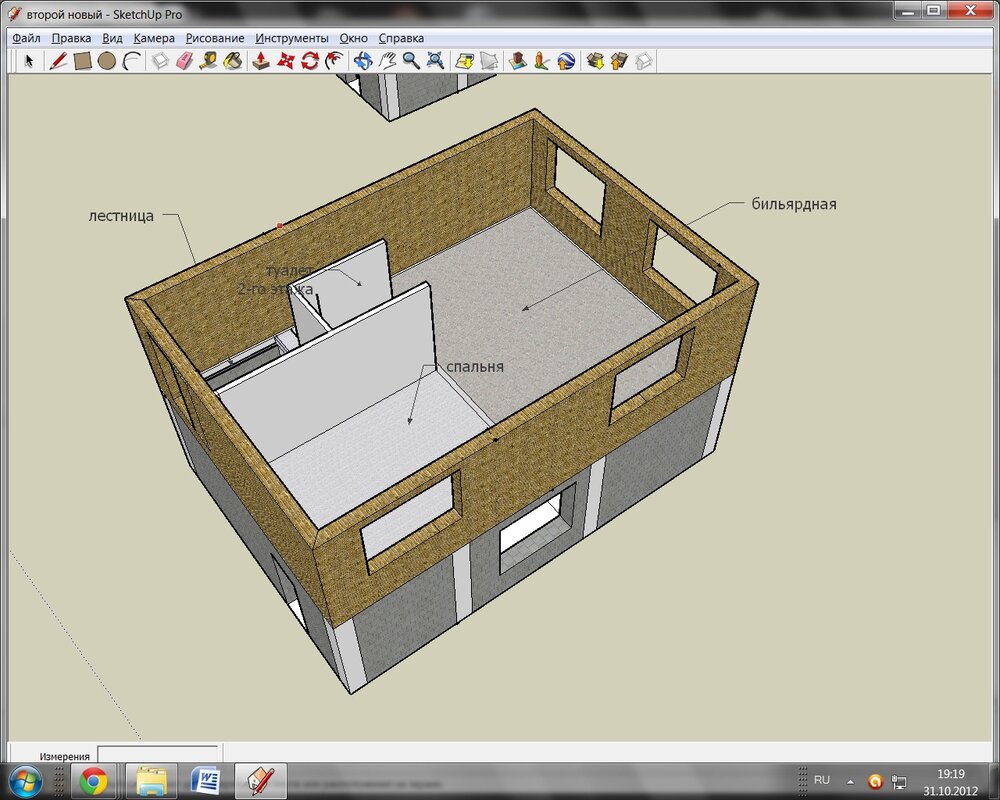Click the Измерения measurements input box
Screen dimensions: 1000x800
157,755
